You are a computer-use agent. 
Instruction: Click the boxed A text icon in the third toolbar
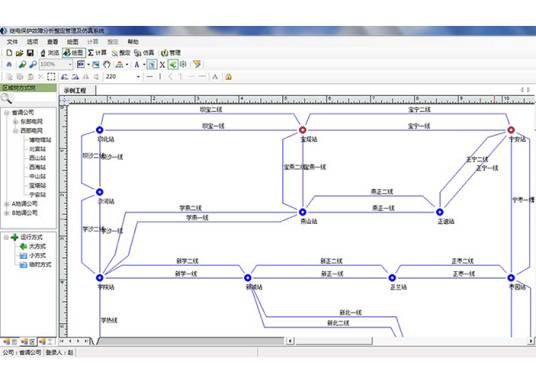click(215, 77)
